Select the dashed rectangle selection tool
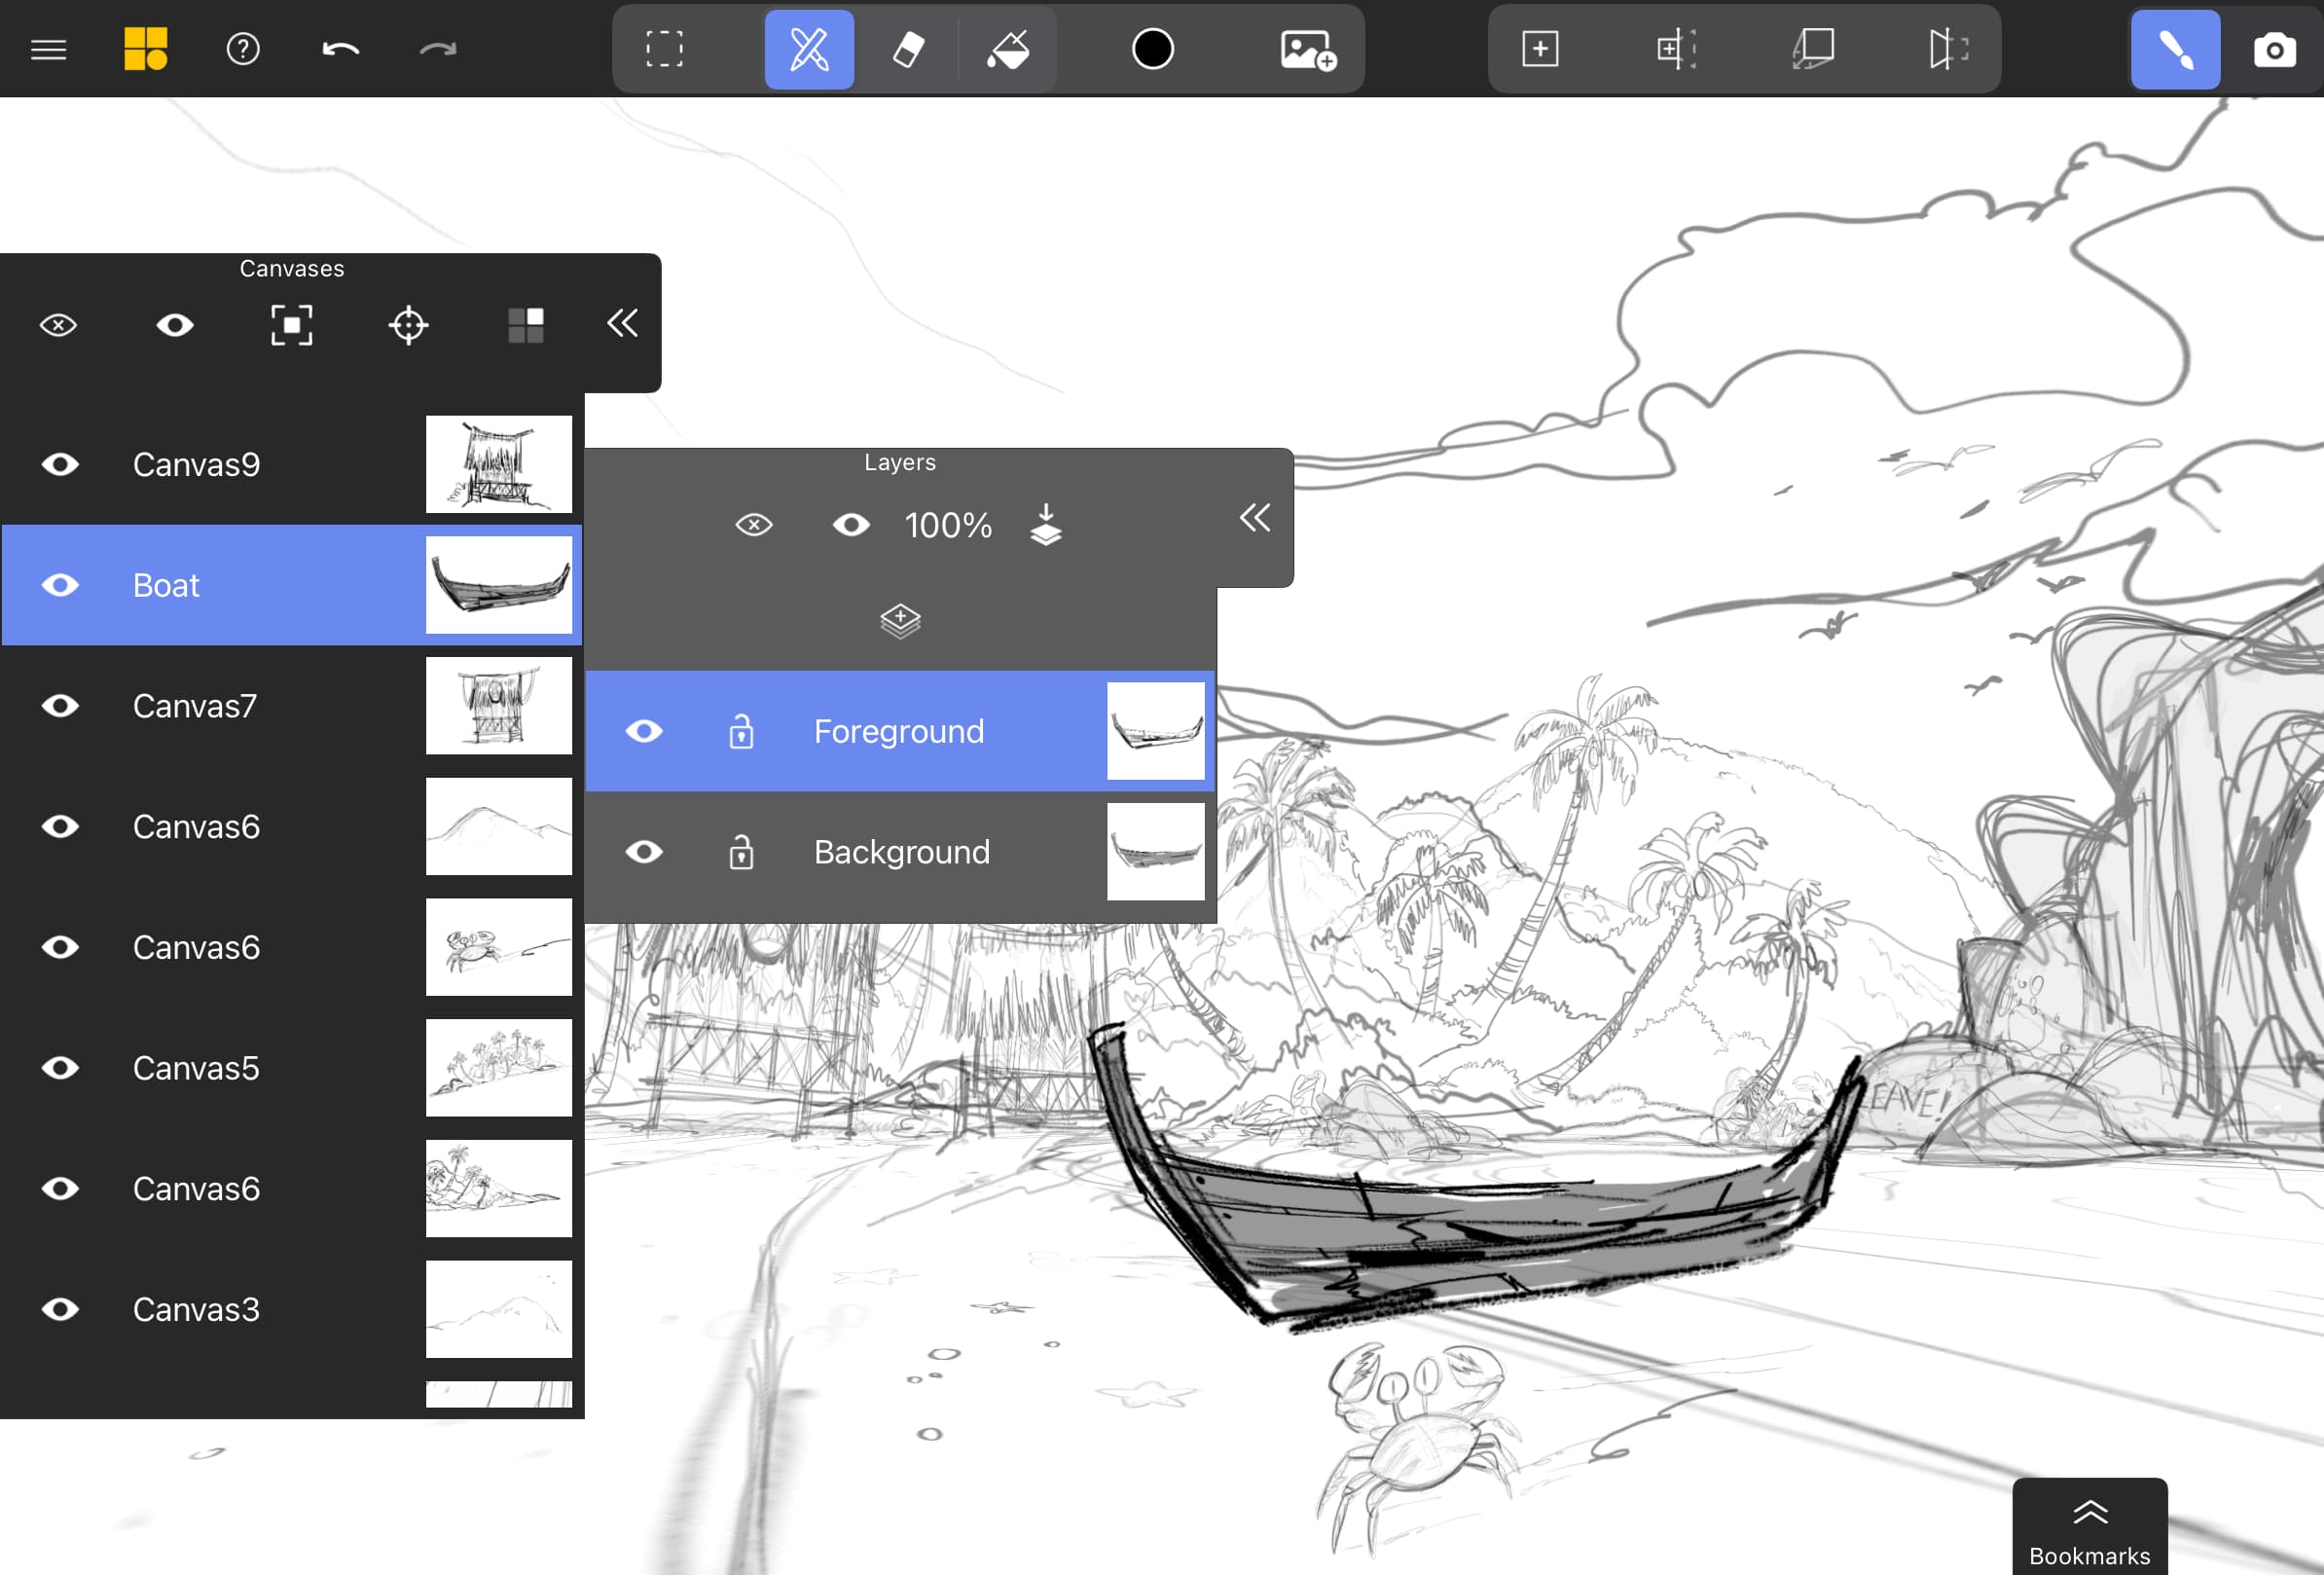 pyautogui.click(x=664, y=49)
